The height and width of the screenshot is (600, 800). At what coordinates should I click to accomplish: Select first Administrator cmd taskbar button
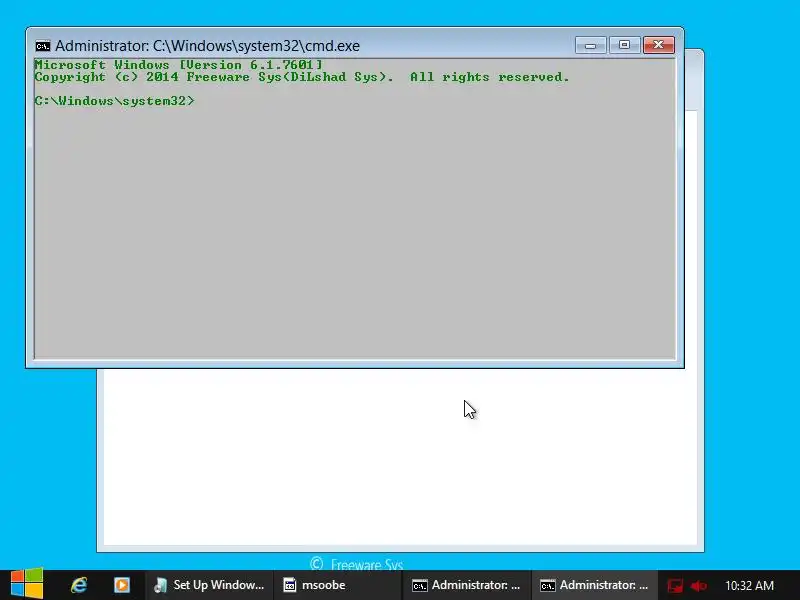(466, 585)
